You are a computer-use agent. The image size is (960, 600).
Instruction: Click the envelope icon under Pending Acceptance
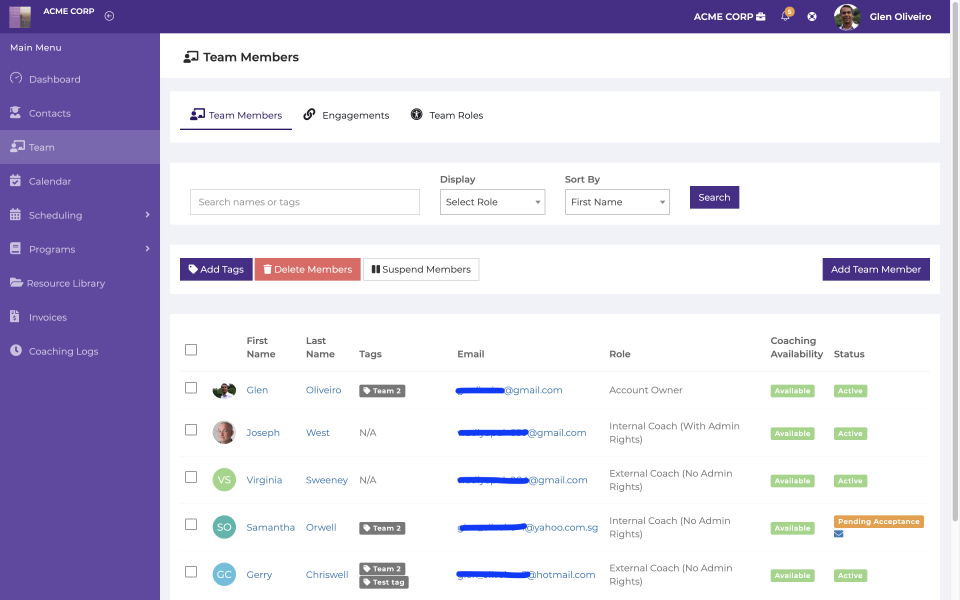[x=839, y=534]
